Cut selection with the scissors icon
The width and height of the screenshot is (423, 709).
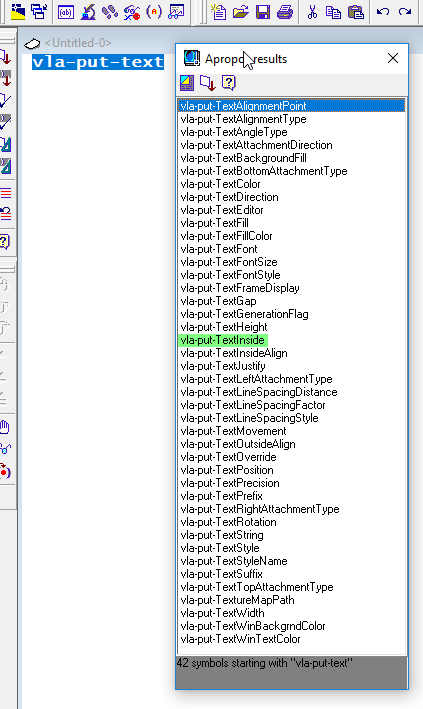[312, 12]
